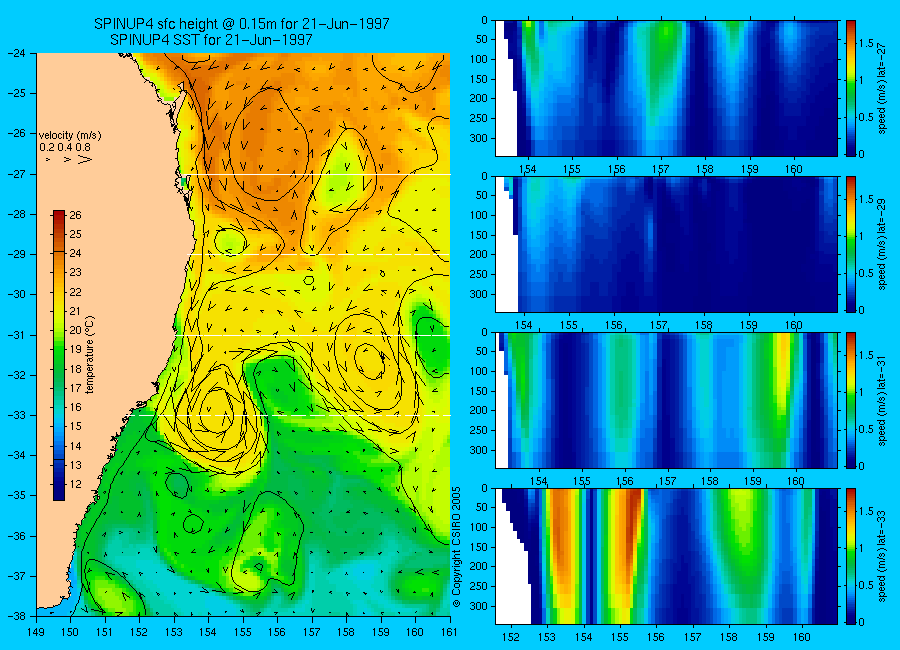
Task: Open the lat=-31 speed section panel
Action: click(666, 400)
